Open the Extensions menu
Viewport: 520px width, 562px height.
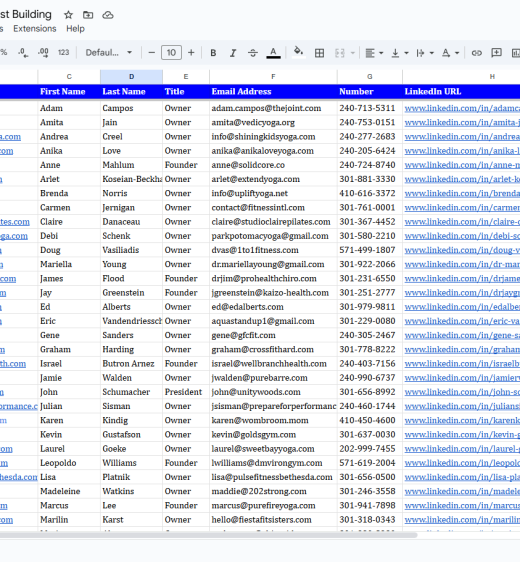[35, 29]
